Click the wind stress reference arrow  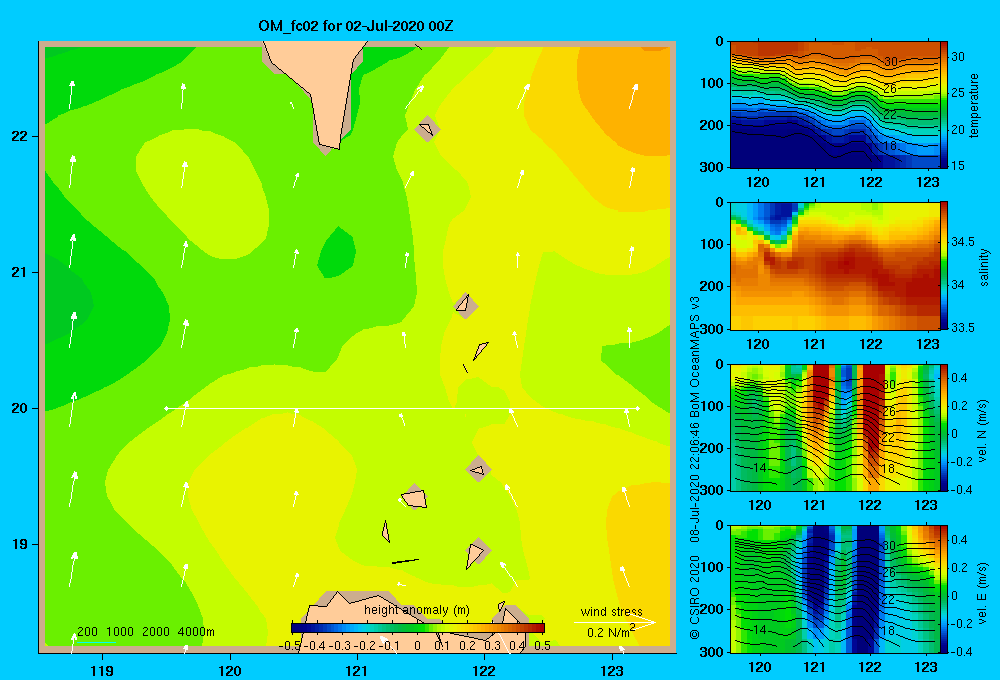click(x=615, y=622)
